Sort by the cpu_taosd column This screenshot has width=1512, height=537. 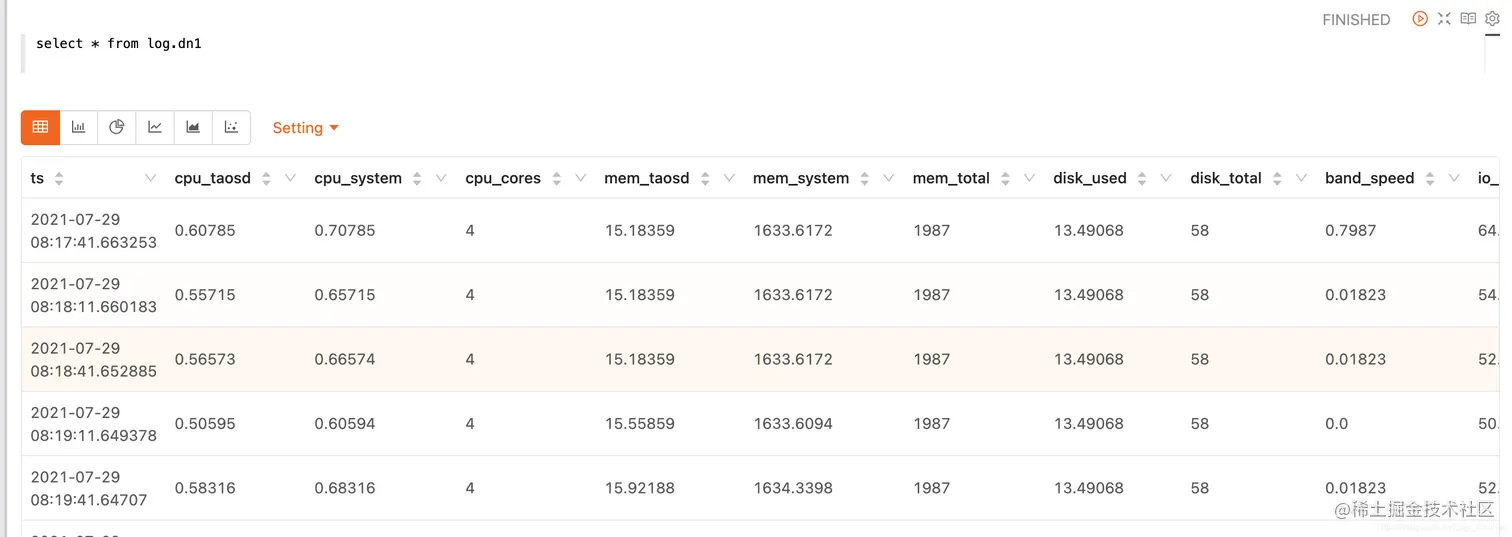(x=266, y=179)
